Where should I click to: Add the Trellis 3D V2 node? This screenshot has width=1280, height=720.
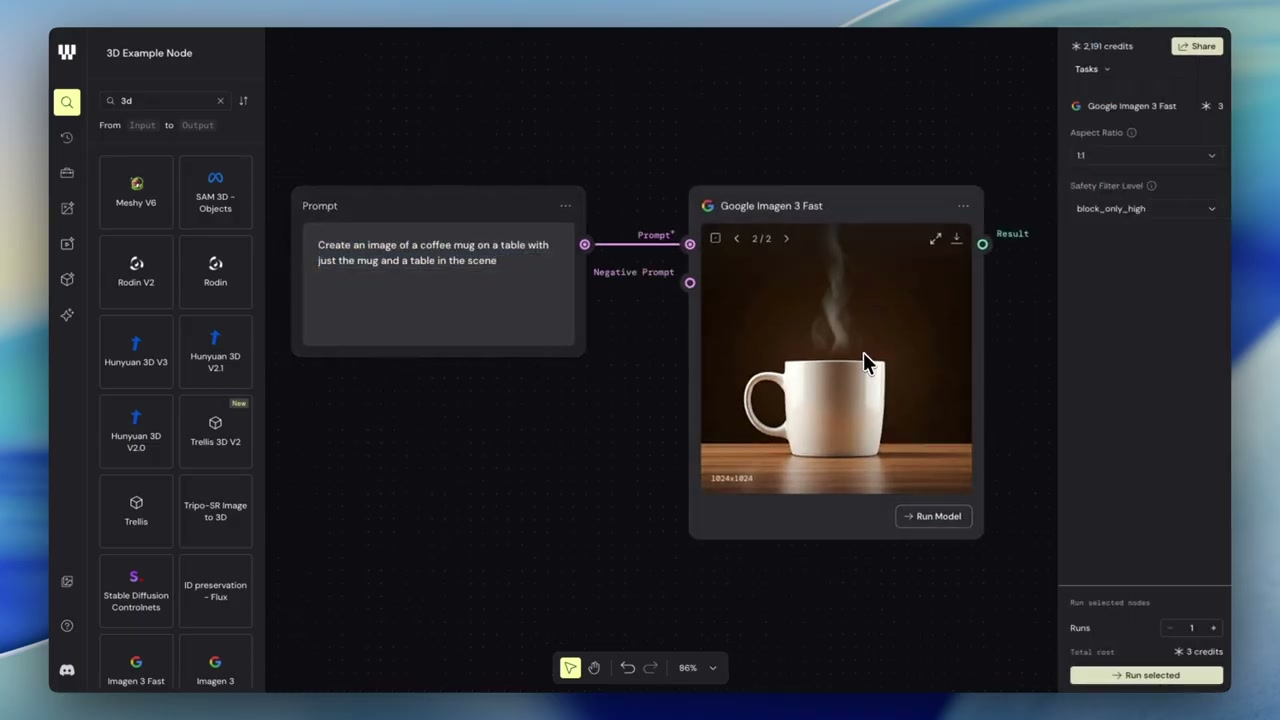(x=215, y=432)
